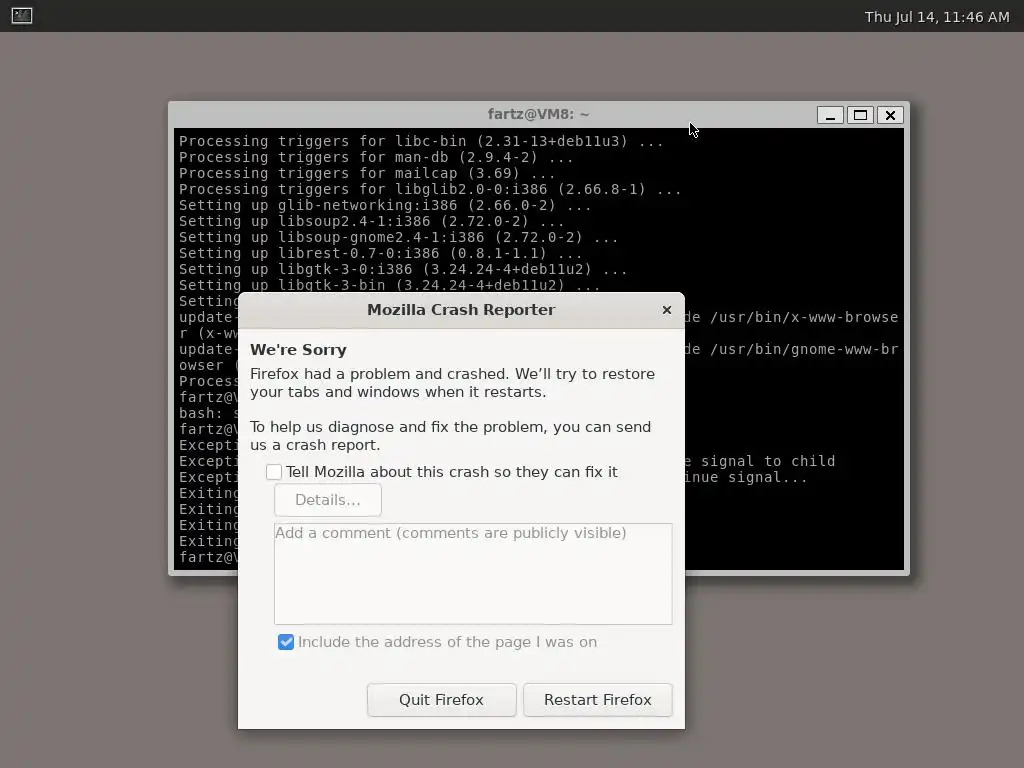Click the fartz@VM8: ~ terminal title bar
1024x768 pixels.
pos(538,114)
